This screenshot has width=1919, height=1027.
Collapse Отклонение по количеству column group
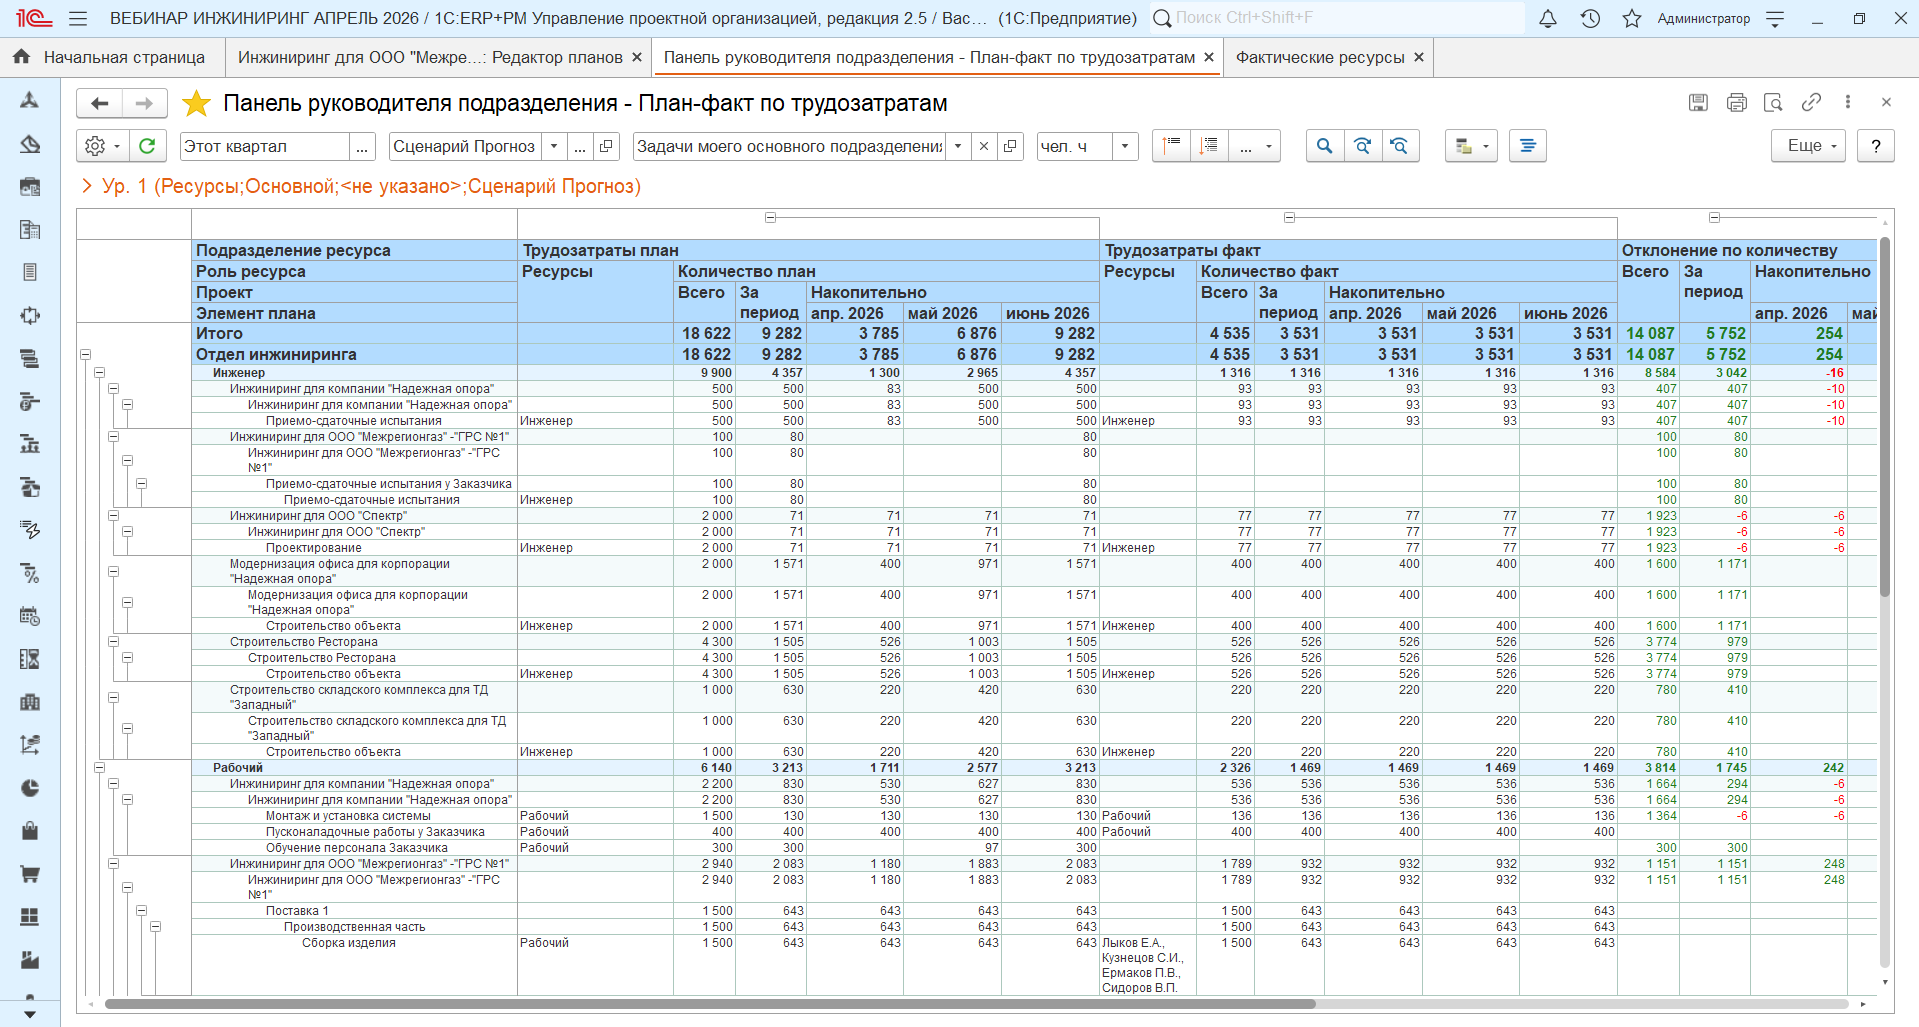(1714, 217)
